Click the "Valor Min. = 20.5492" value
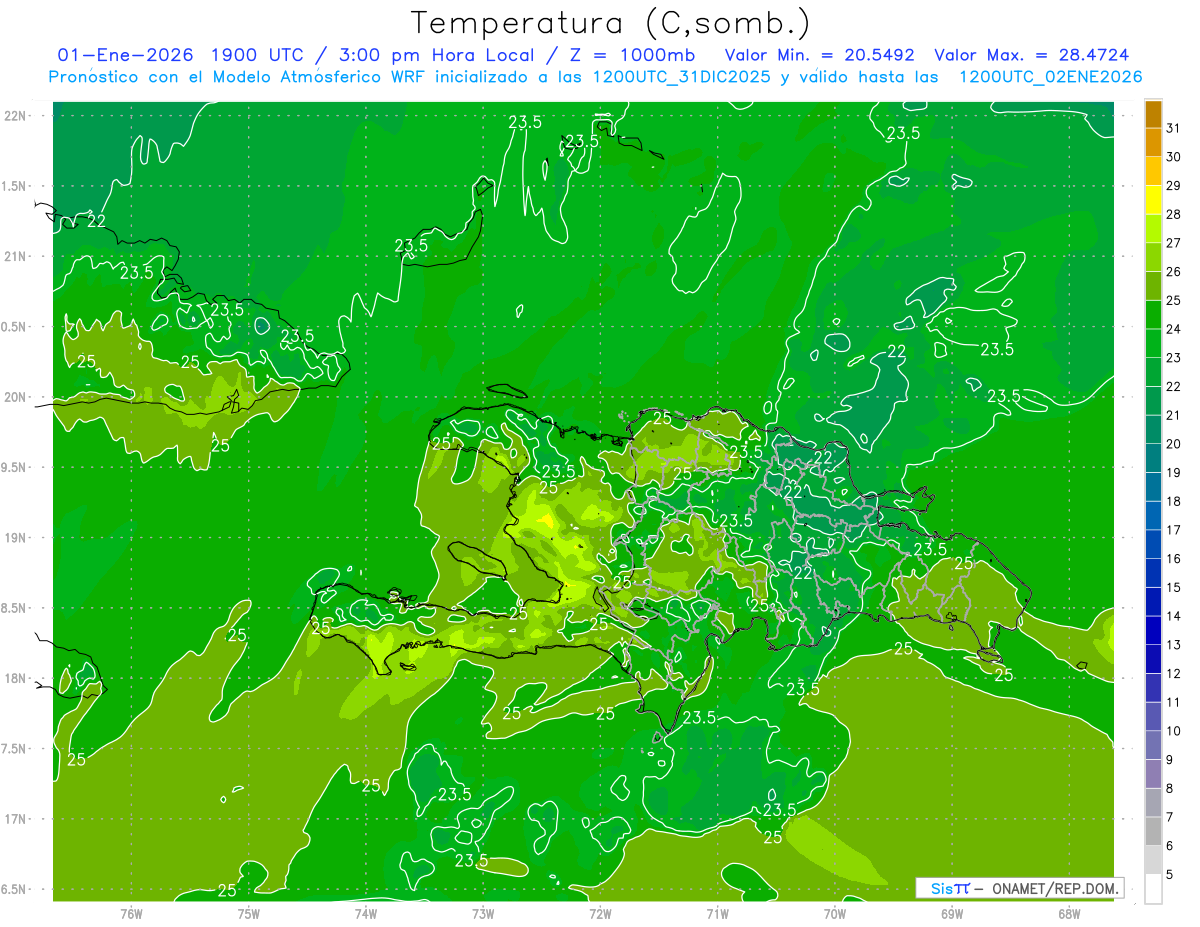 pyautogui.click(x=820, y=55)
